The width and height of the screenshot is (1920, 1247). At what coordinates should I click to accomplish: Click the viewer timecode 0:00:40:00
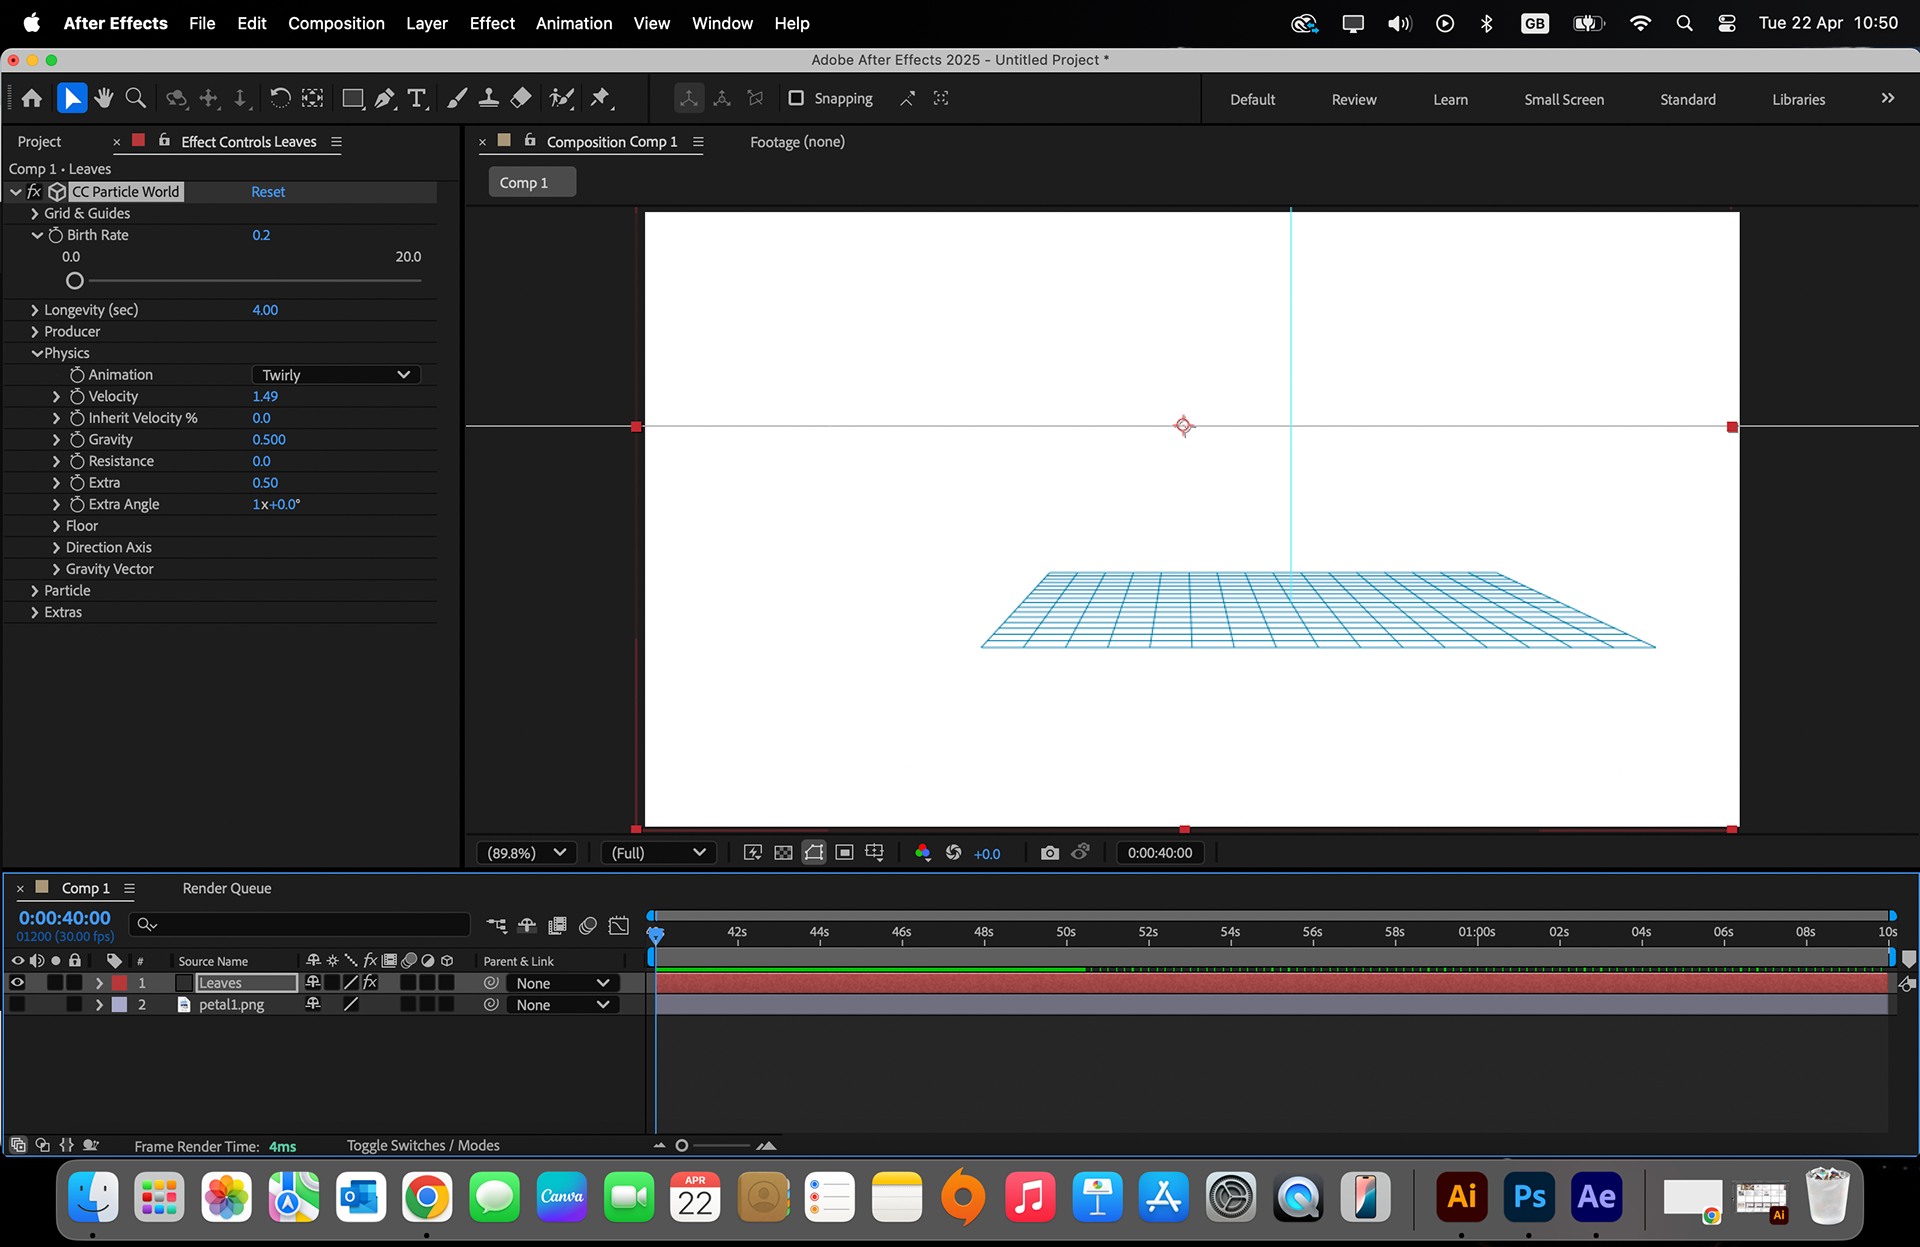[1160, 853]
